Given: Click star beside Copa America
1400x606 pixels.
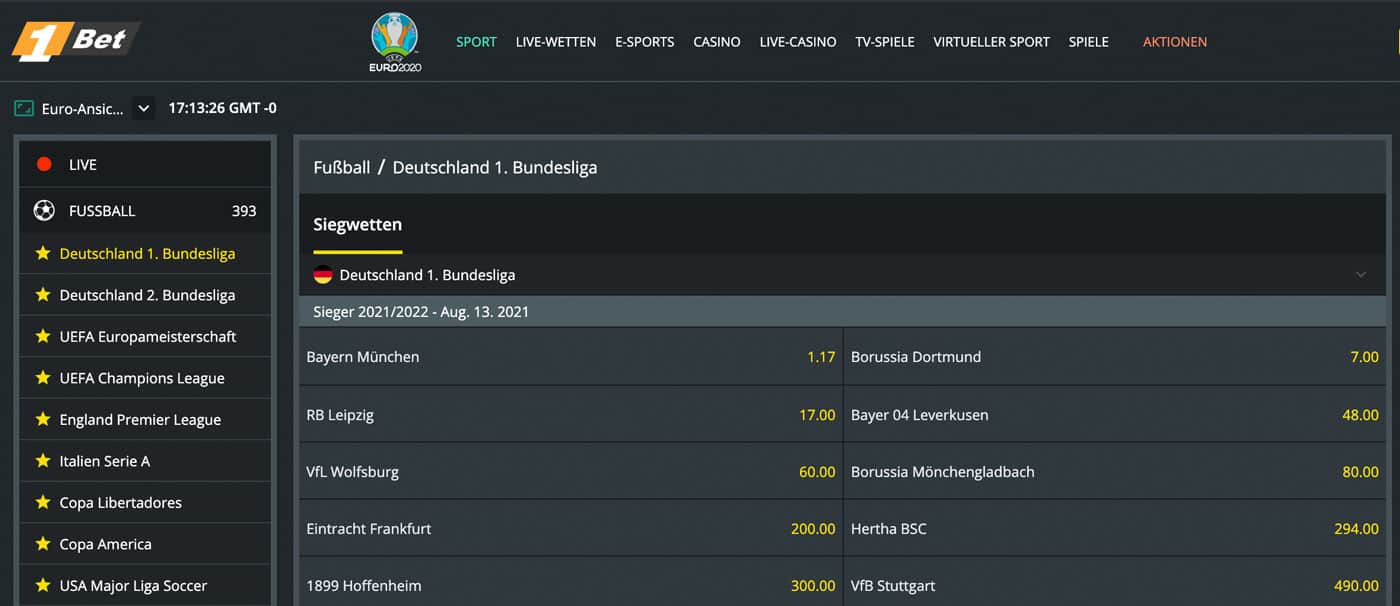Looking at the screenshot, I should pyautogui.click(x=43, y=544).
